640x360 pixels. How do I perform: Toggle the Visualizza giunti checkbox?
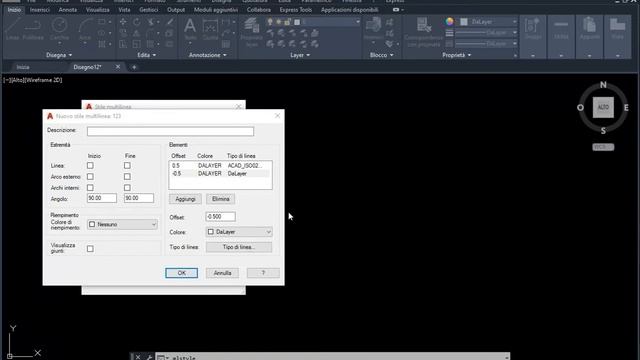(90, 249)
